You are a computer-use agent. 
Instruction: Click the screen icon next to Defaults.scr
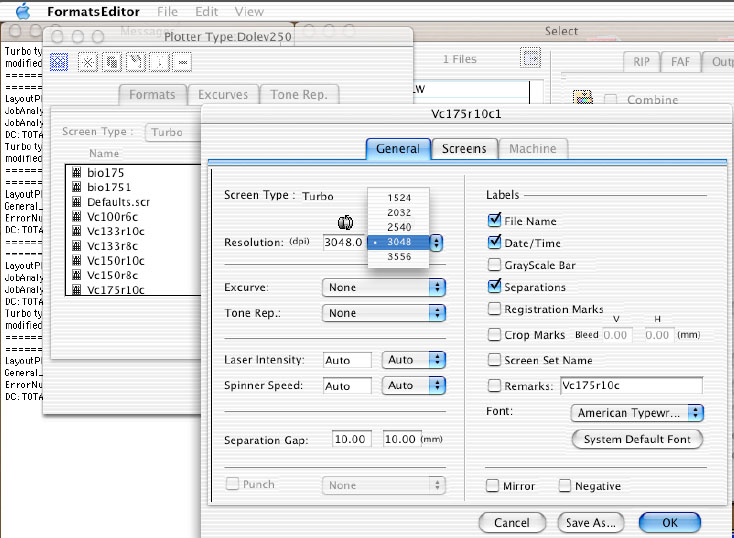click(77, 202)
